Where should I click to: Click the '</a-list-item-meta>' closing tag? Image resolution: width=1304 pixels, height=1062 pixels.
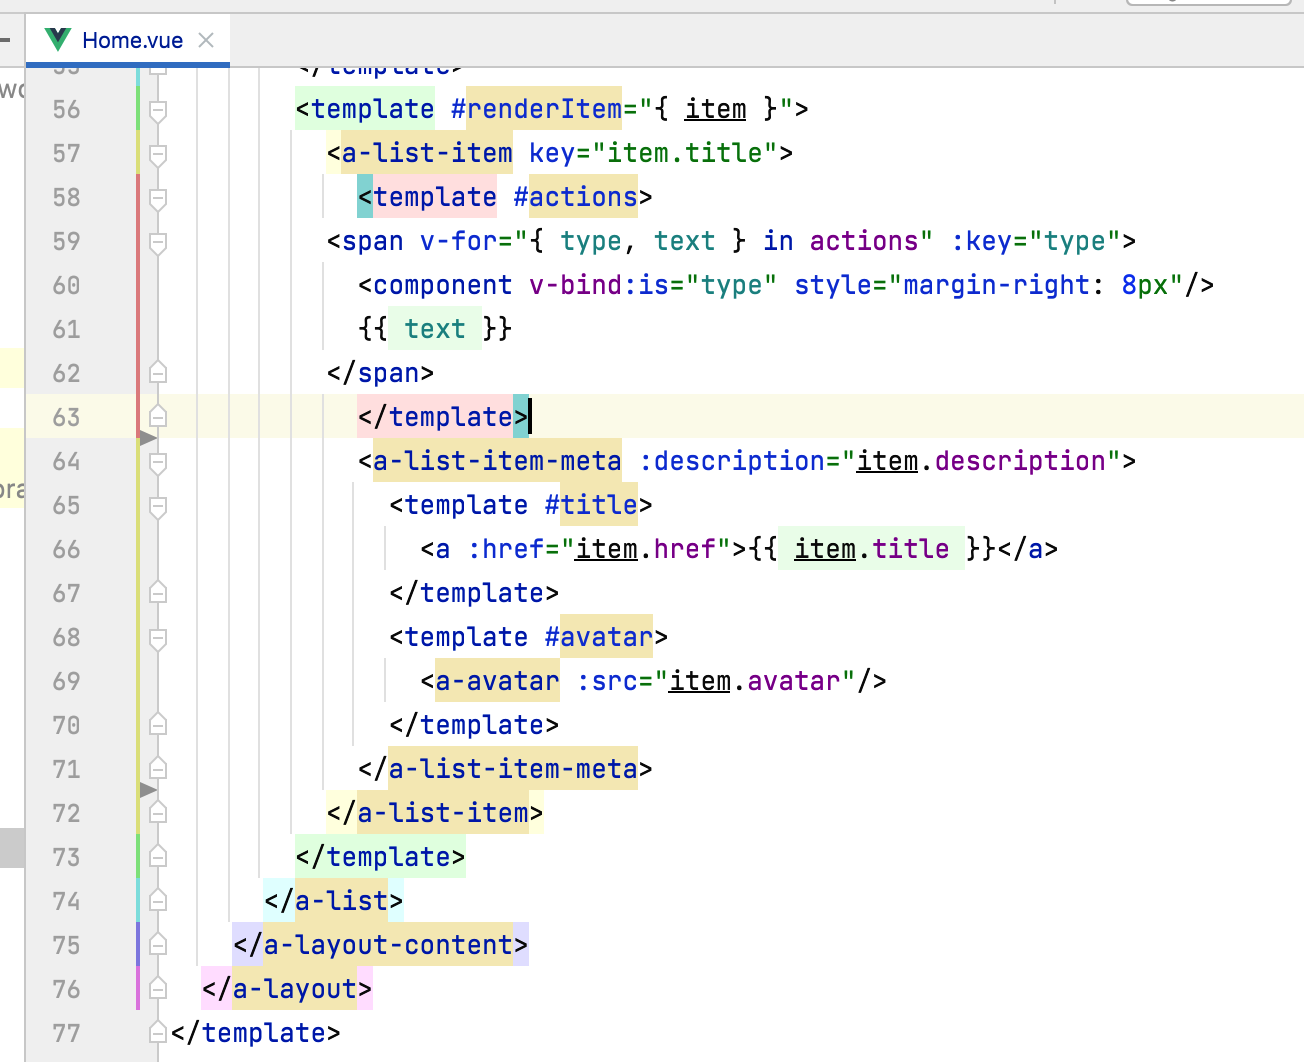(x=505, y=769)
